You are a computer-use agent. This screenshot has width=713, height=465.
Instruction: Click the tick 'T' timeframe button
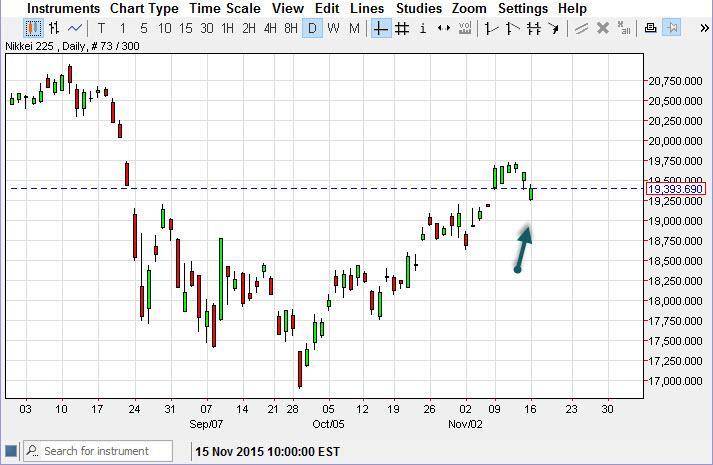(101, 28)
